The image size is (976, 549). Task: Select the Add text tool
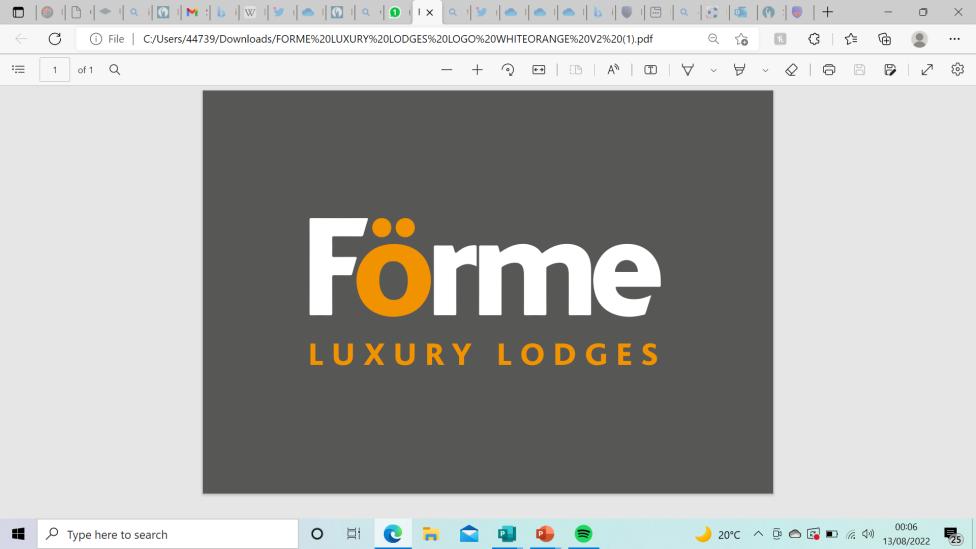click(650, 70)
